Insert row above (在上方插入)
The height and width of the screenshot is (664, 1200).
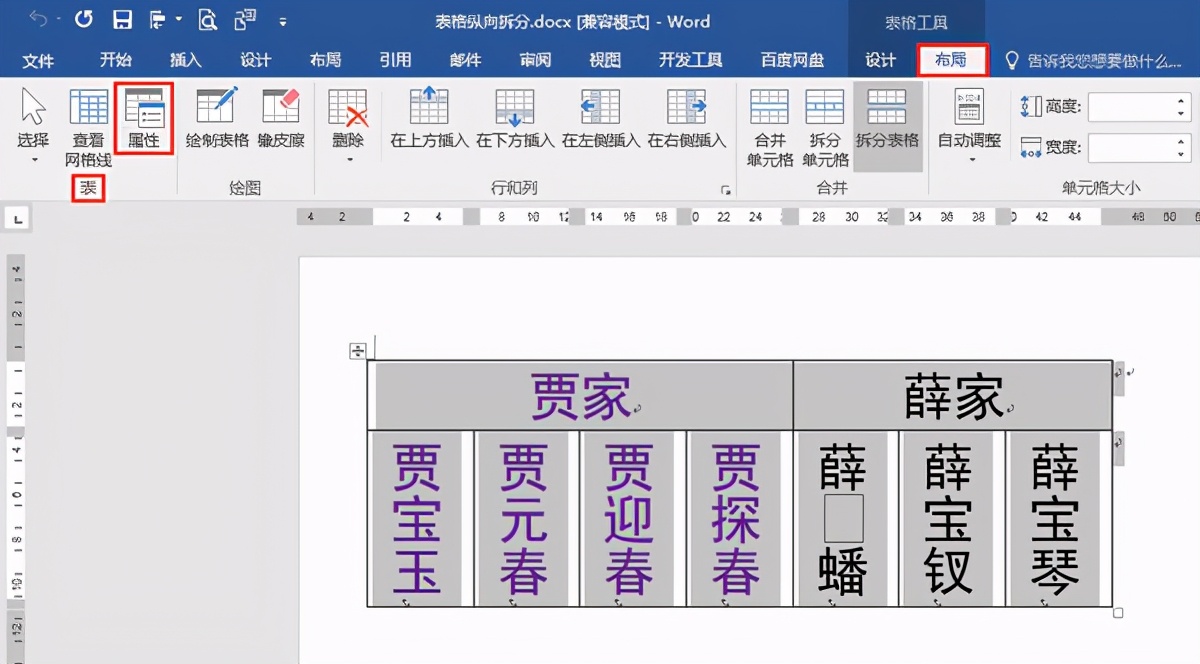click(x=429, y=118)
